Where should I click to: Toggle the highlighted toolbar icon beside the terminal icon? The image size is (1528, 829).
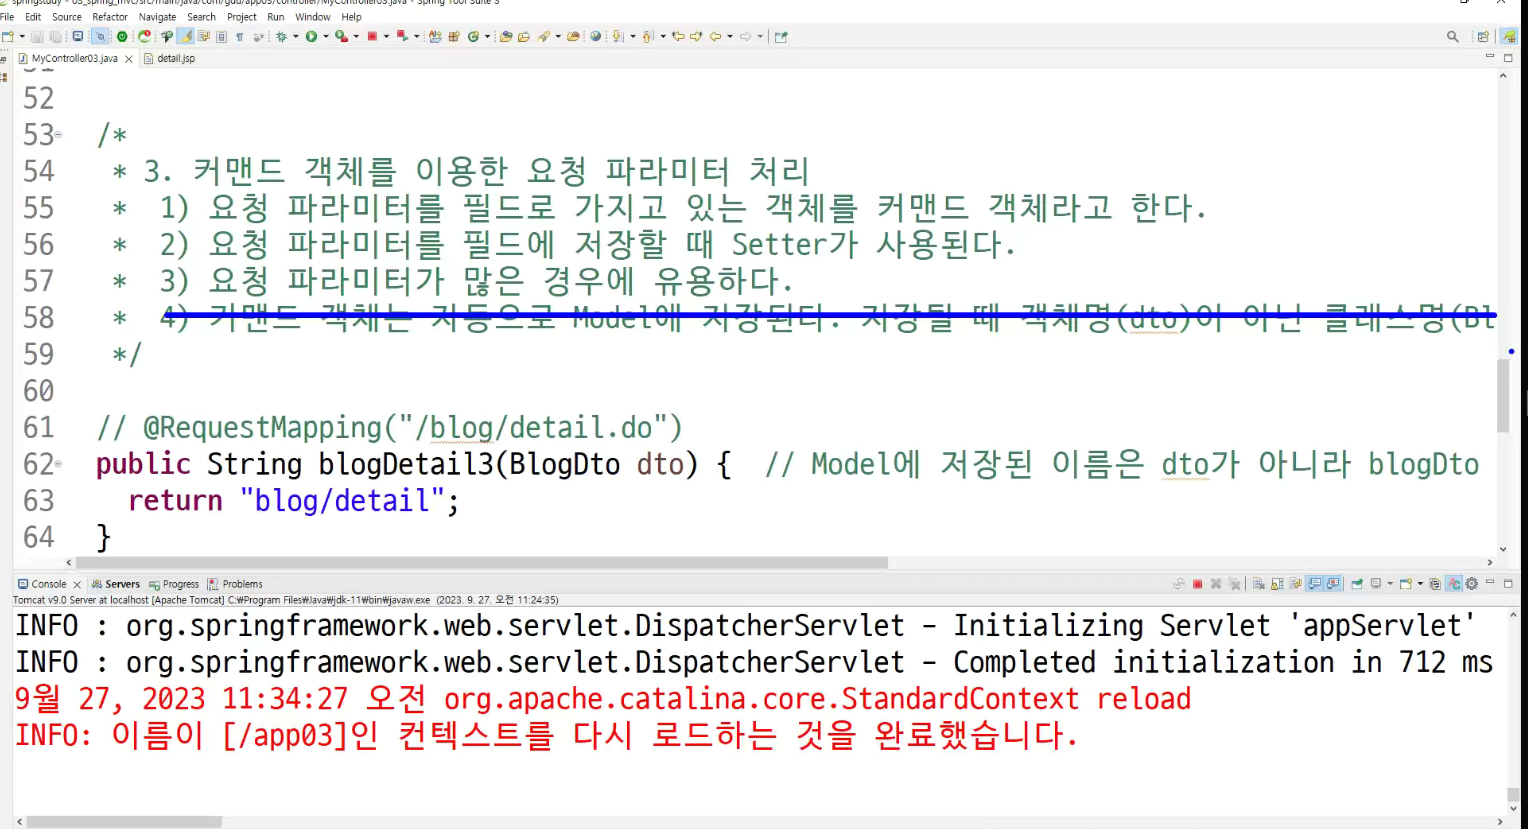point(100,36)
